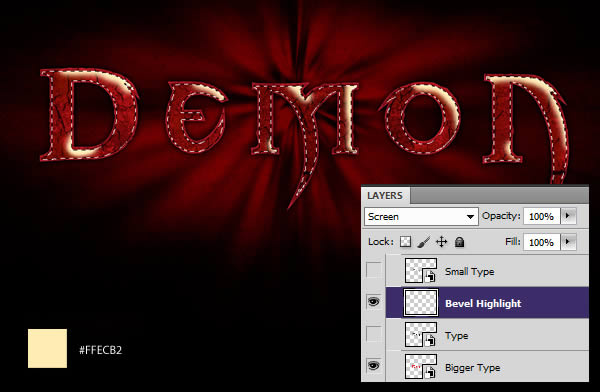Screen dimensions: 600x392
Task: Show the Type layer
Action: 373,334
